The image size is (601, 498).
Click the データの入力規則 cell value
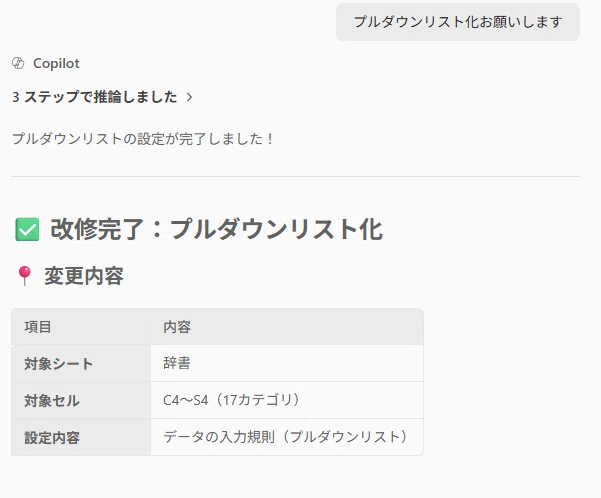[x=287, y=437]
